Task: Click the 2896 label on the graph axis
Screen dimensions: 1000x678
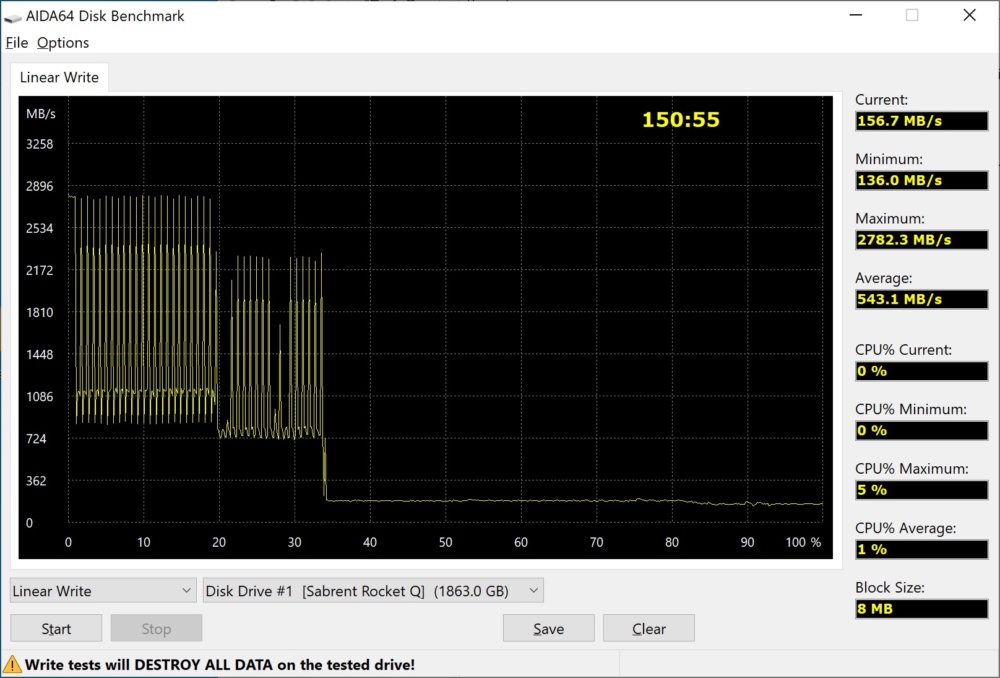Action: [x=40, y=186]
